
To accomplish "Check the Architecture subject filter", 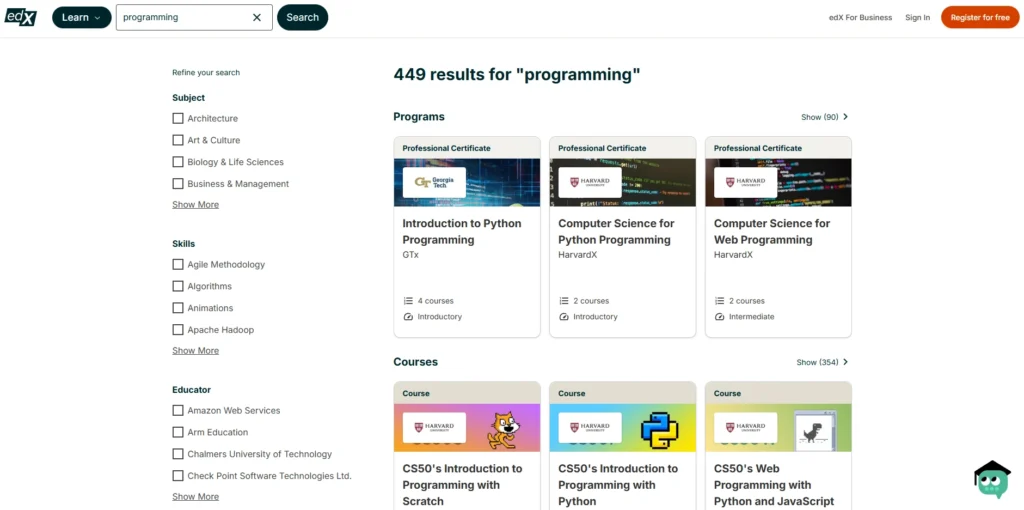I will click(178, 118).
